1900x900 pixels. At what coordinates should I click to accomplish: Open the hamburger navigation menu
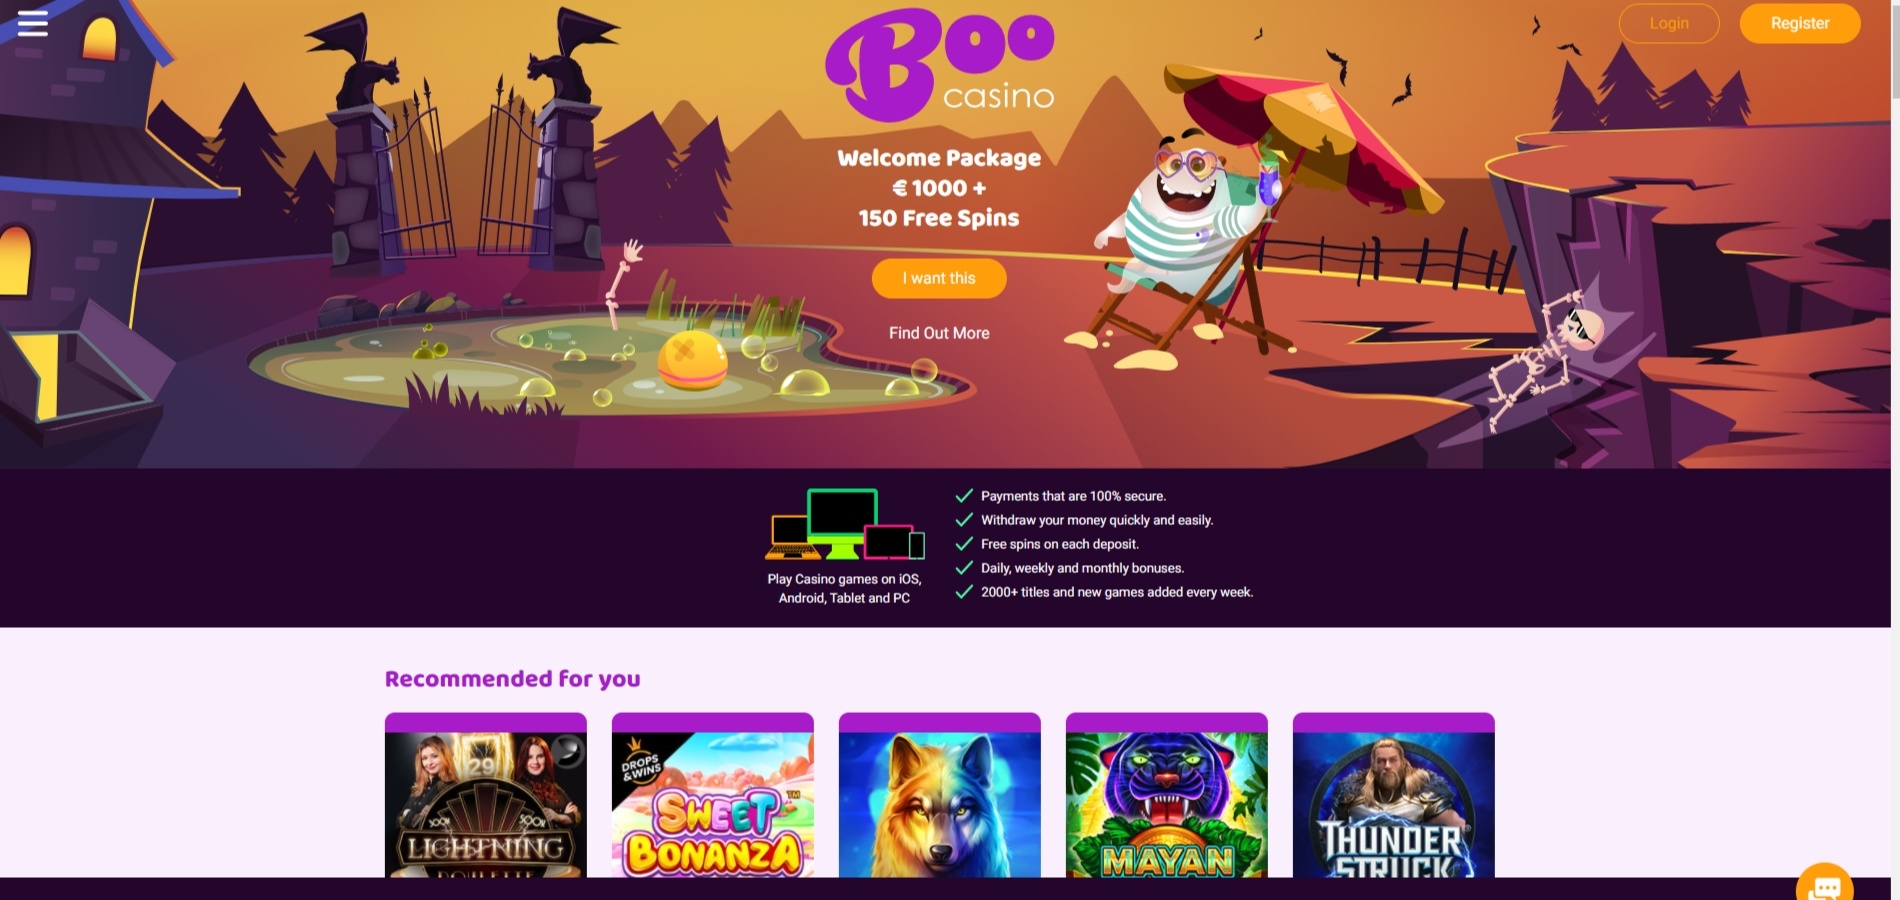[32, 23]
